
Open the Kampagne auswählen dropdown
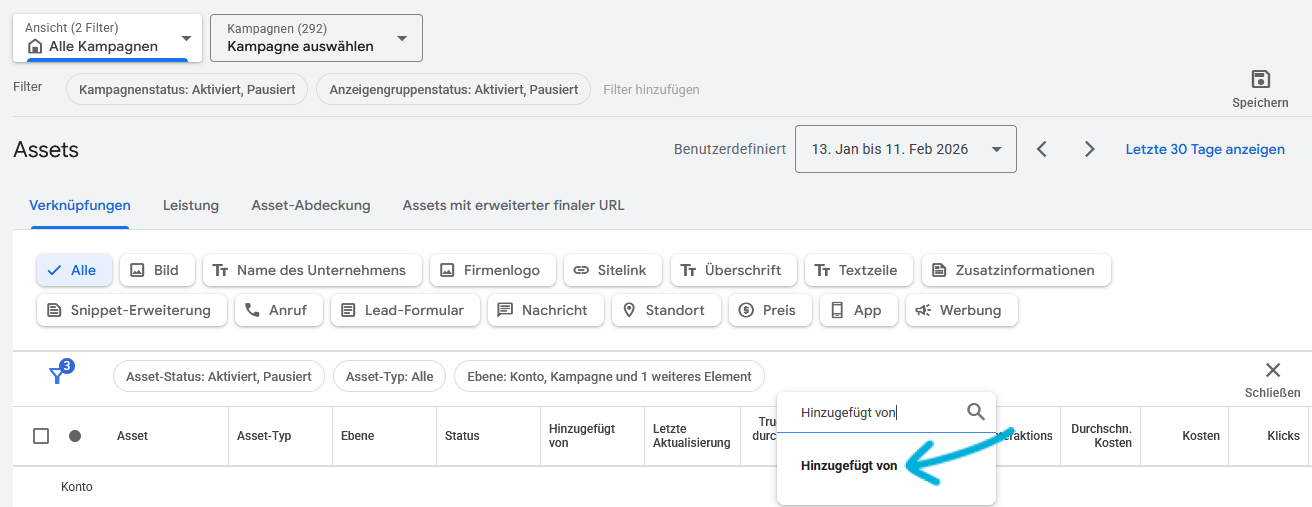pyautogui.click(x=316, y=38)
